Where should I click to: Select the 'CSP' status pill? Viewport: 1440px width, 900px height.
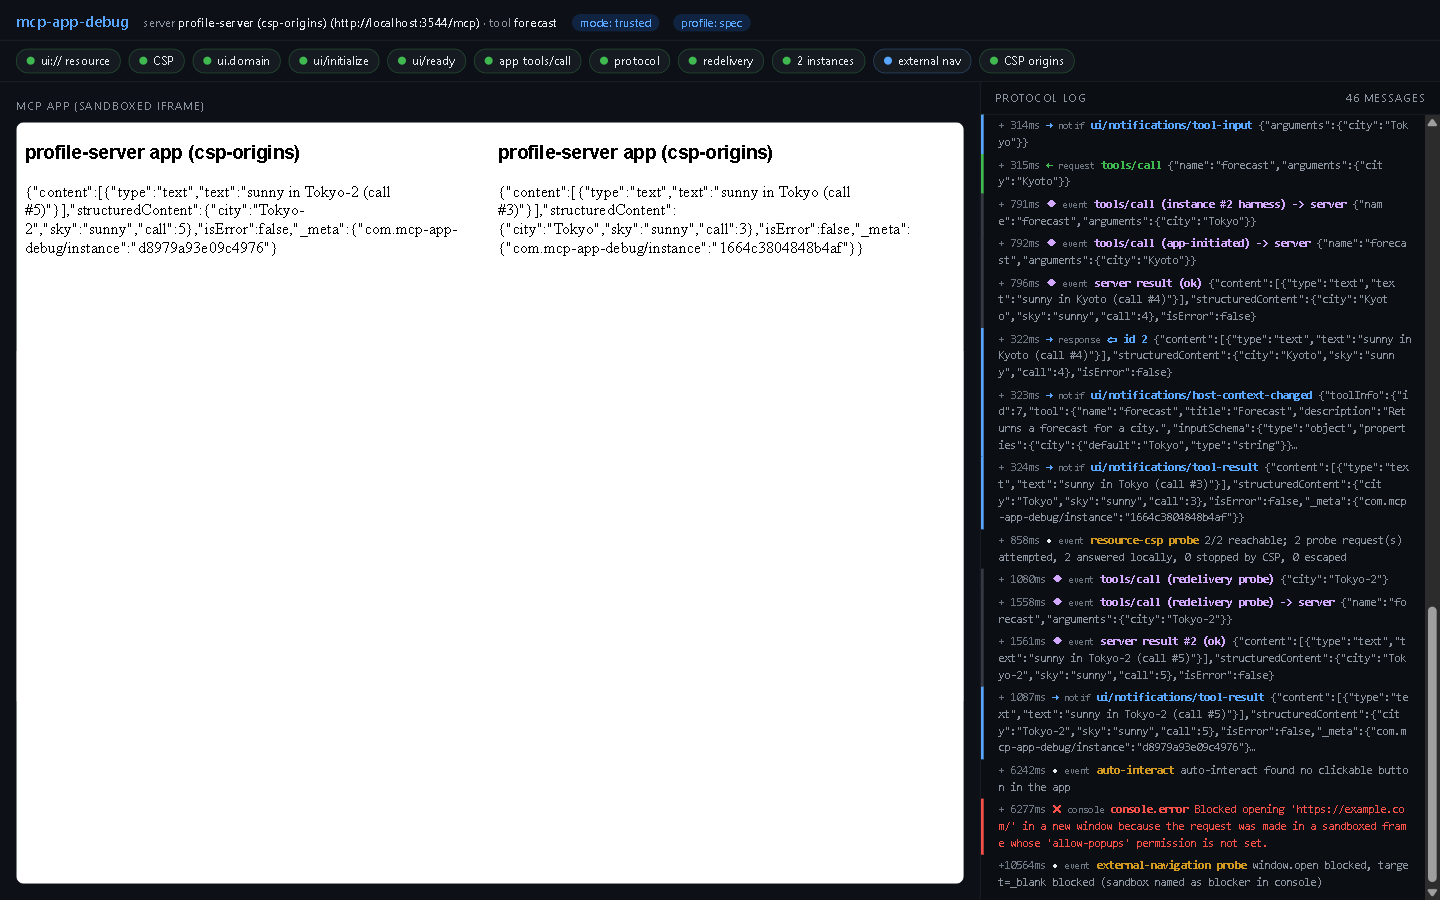point(156,61)
